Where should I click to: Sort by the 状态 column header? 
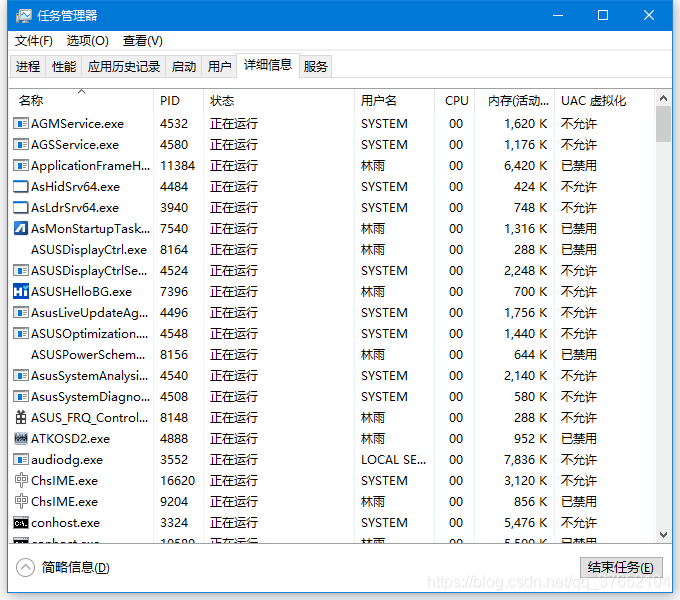point(279,101)
